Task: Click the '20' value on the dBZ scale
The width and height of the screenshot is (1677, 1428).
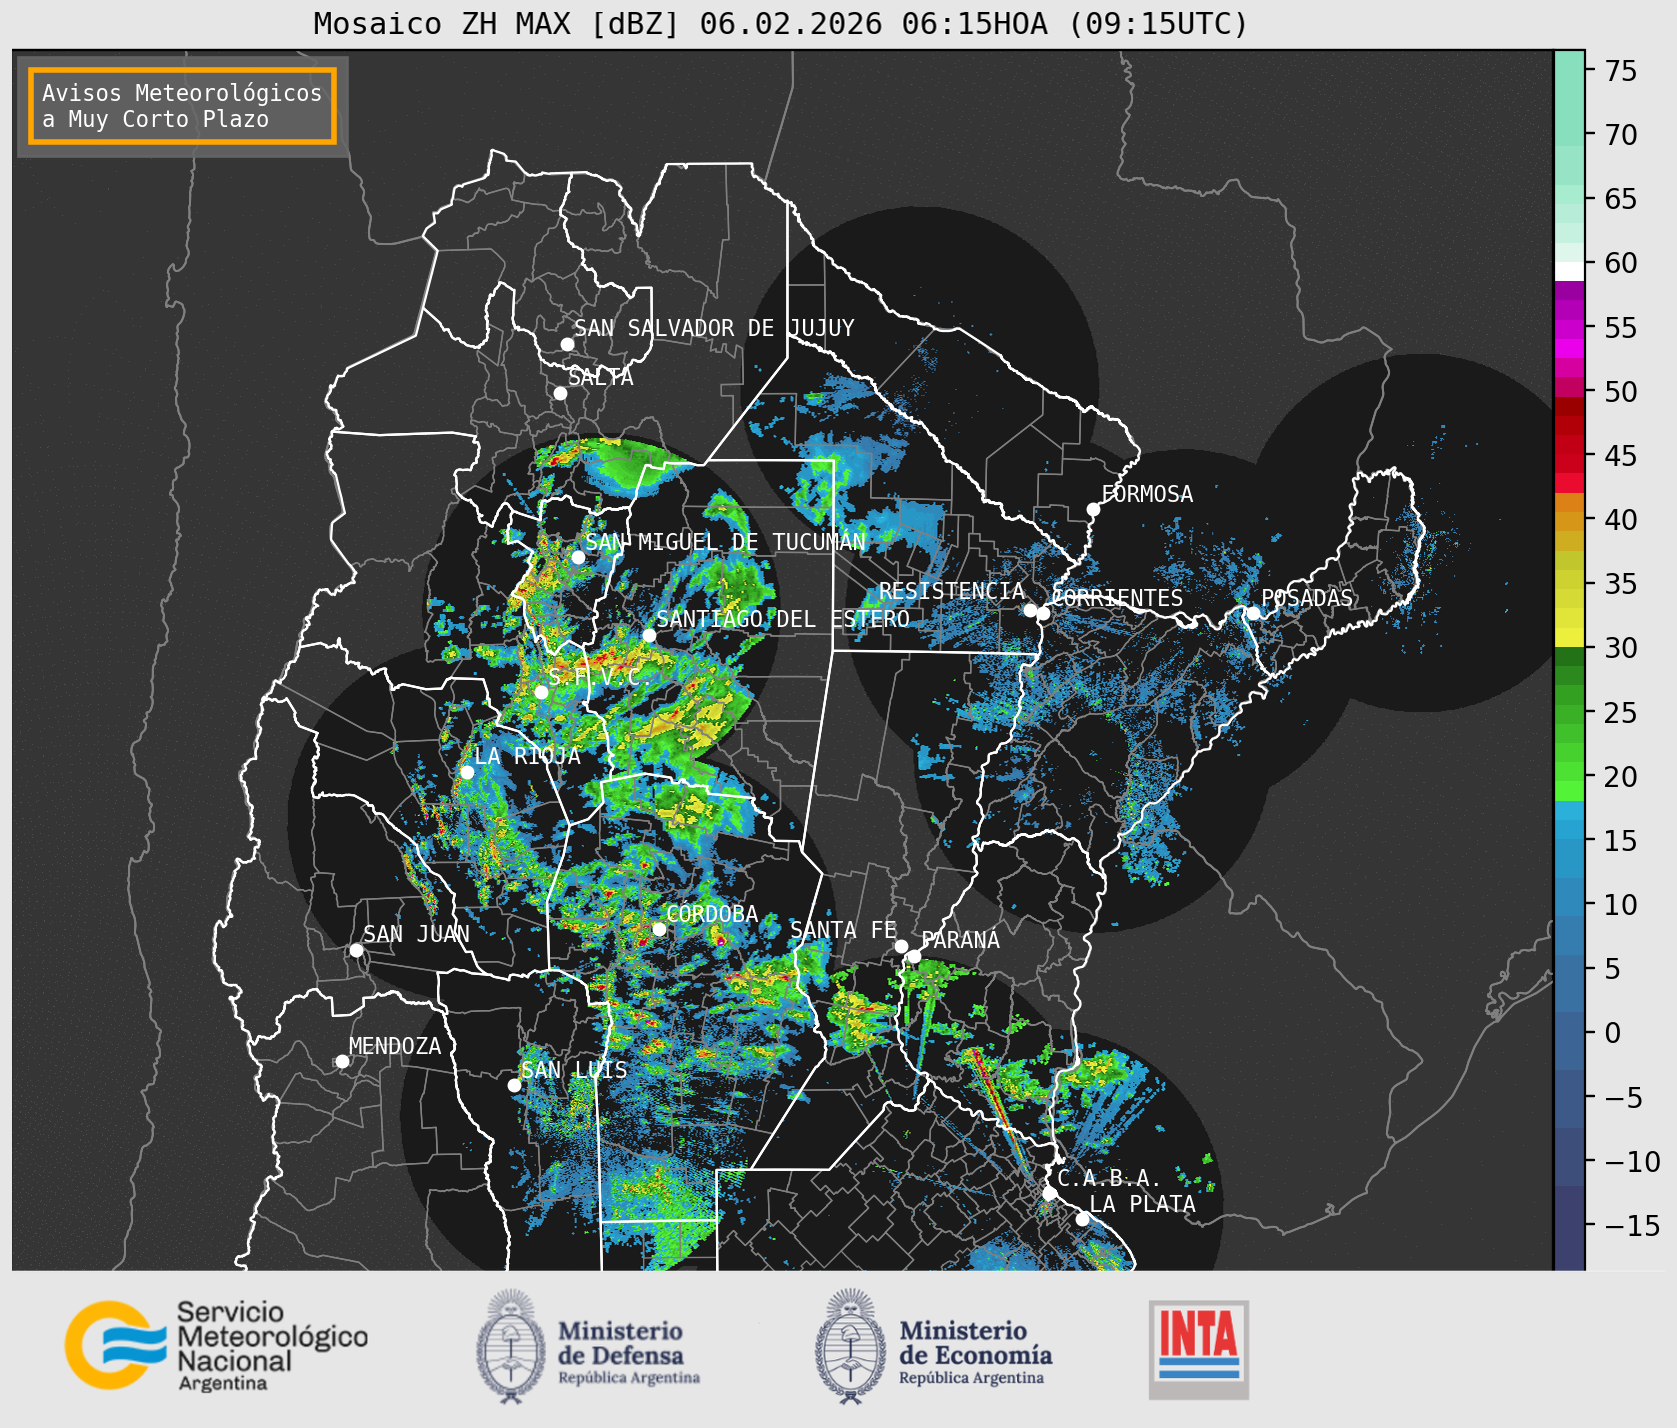Action: coord(1621,777)
